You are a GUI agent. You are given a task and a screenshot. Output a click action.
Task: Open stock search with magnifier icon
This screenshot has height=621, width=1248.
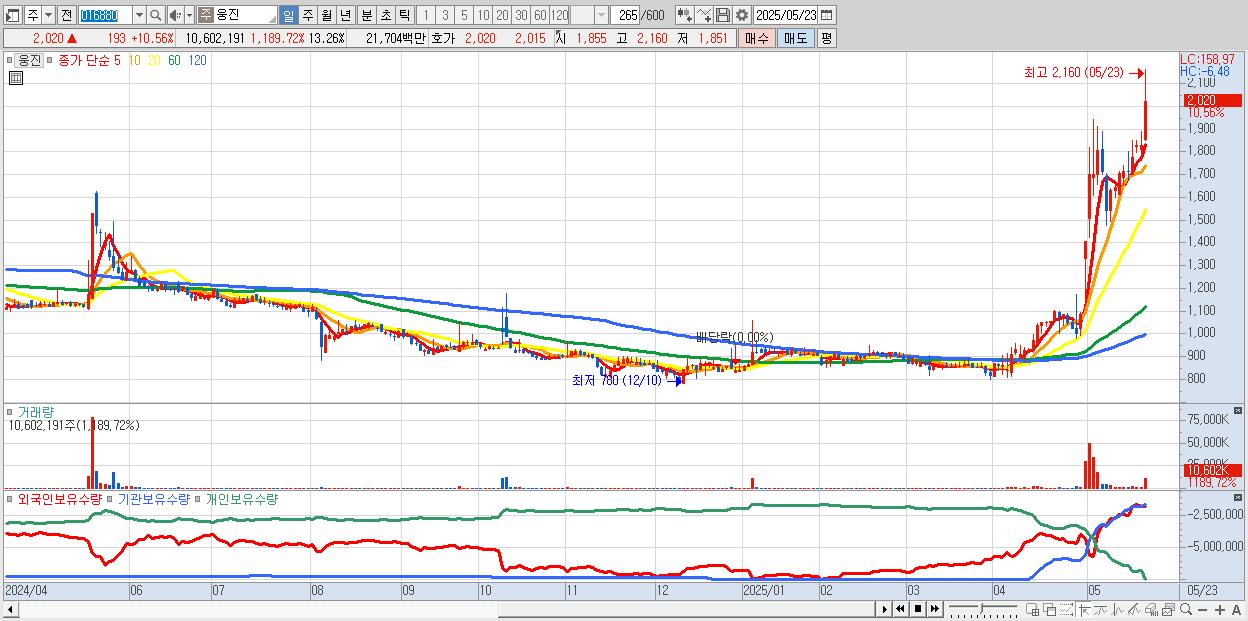tap(156, 15)
